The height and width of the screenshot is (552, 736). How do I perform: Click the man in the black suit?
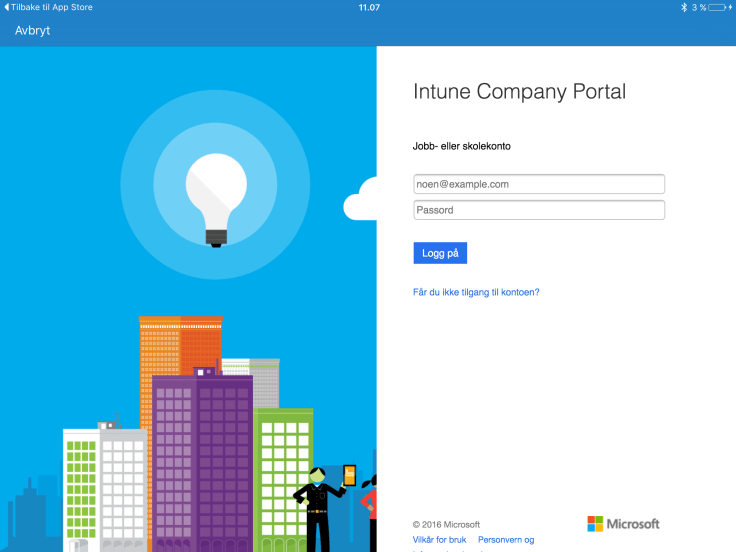tap(318, 510)
